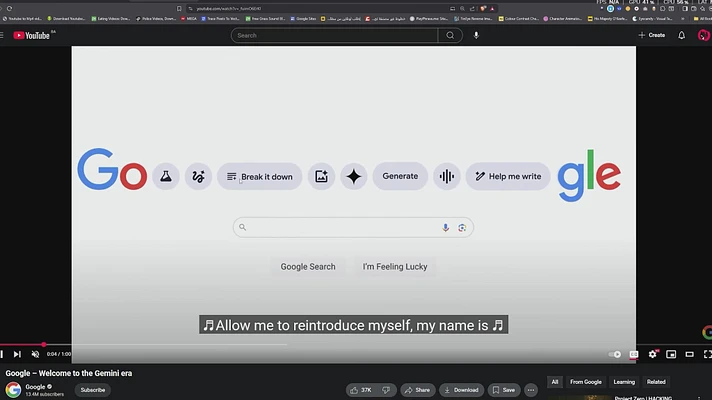Click the Break it down chip
Viewport: 712px width, 400px height.
coord(260,176)
